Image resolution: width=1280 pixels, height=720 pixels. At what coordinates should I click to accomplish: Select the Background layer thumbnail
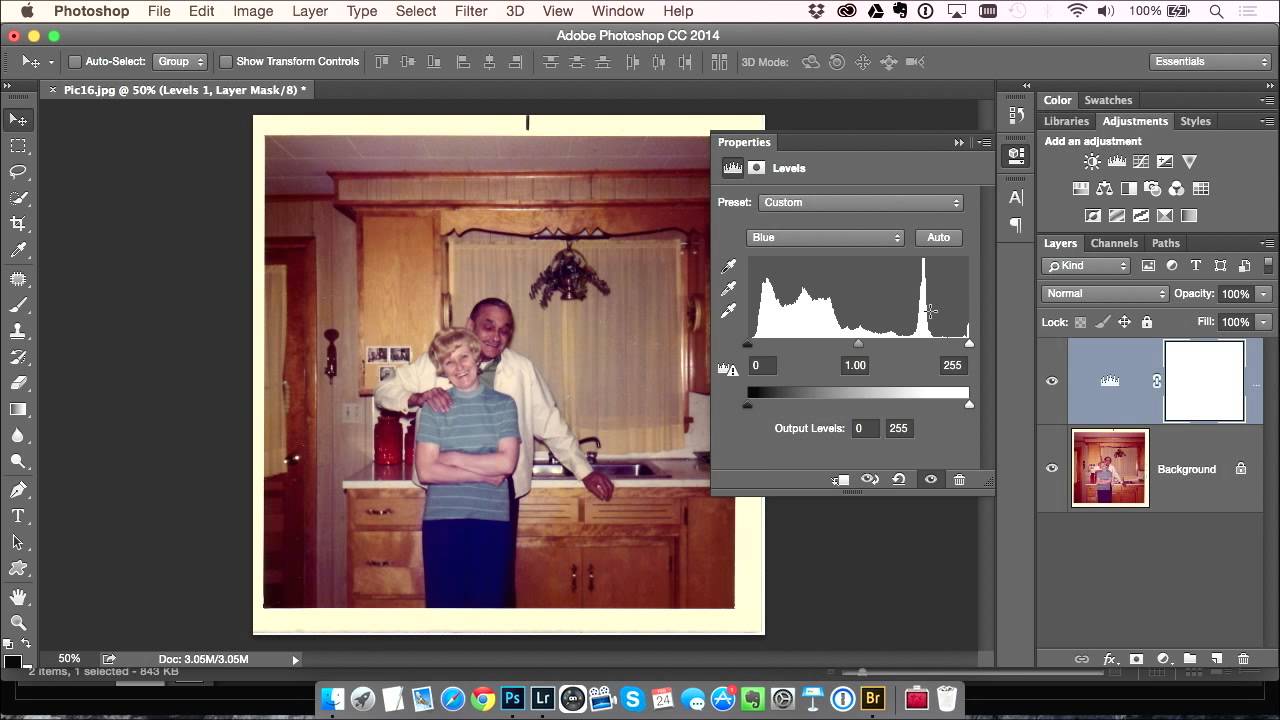coord(1110,468)
